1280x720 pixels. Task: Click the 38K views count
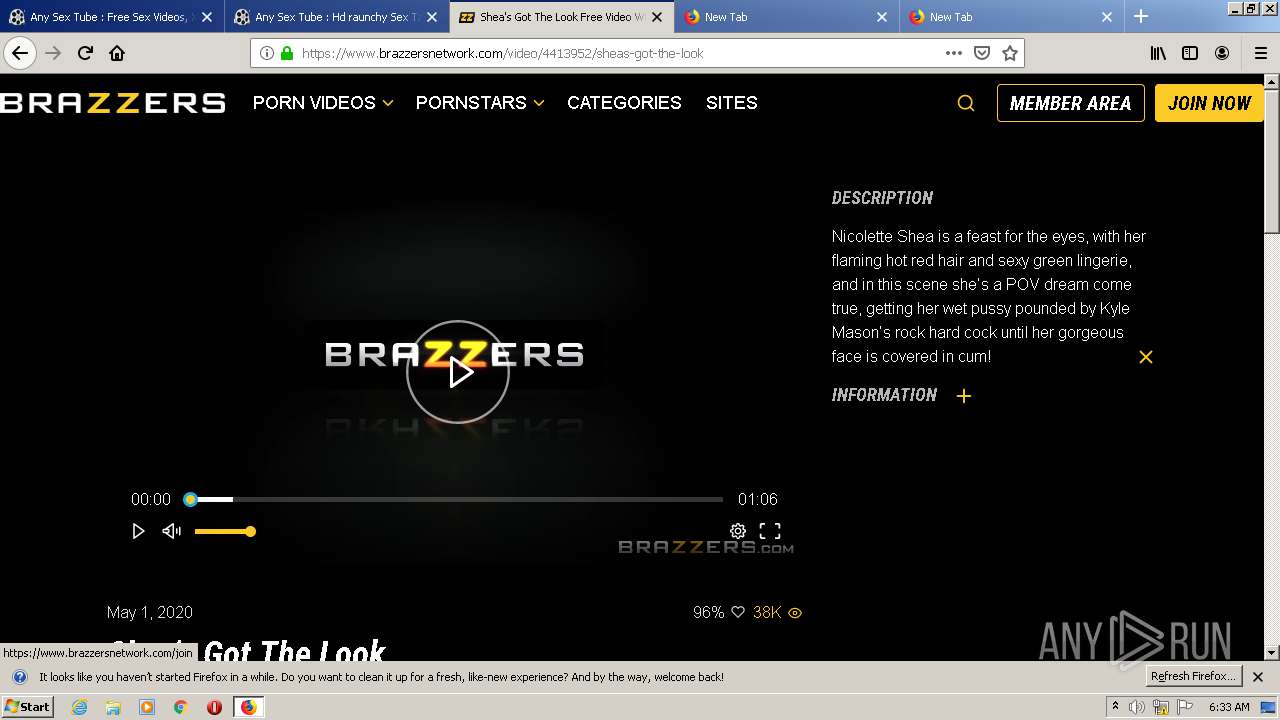(767, 612)
